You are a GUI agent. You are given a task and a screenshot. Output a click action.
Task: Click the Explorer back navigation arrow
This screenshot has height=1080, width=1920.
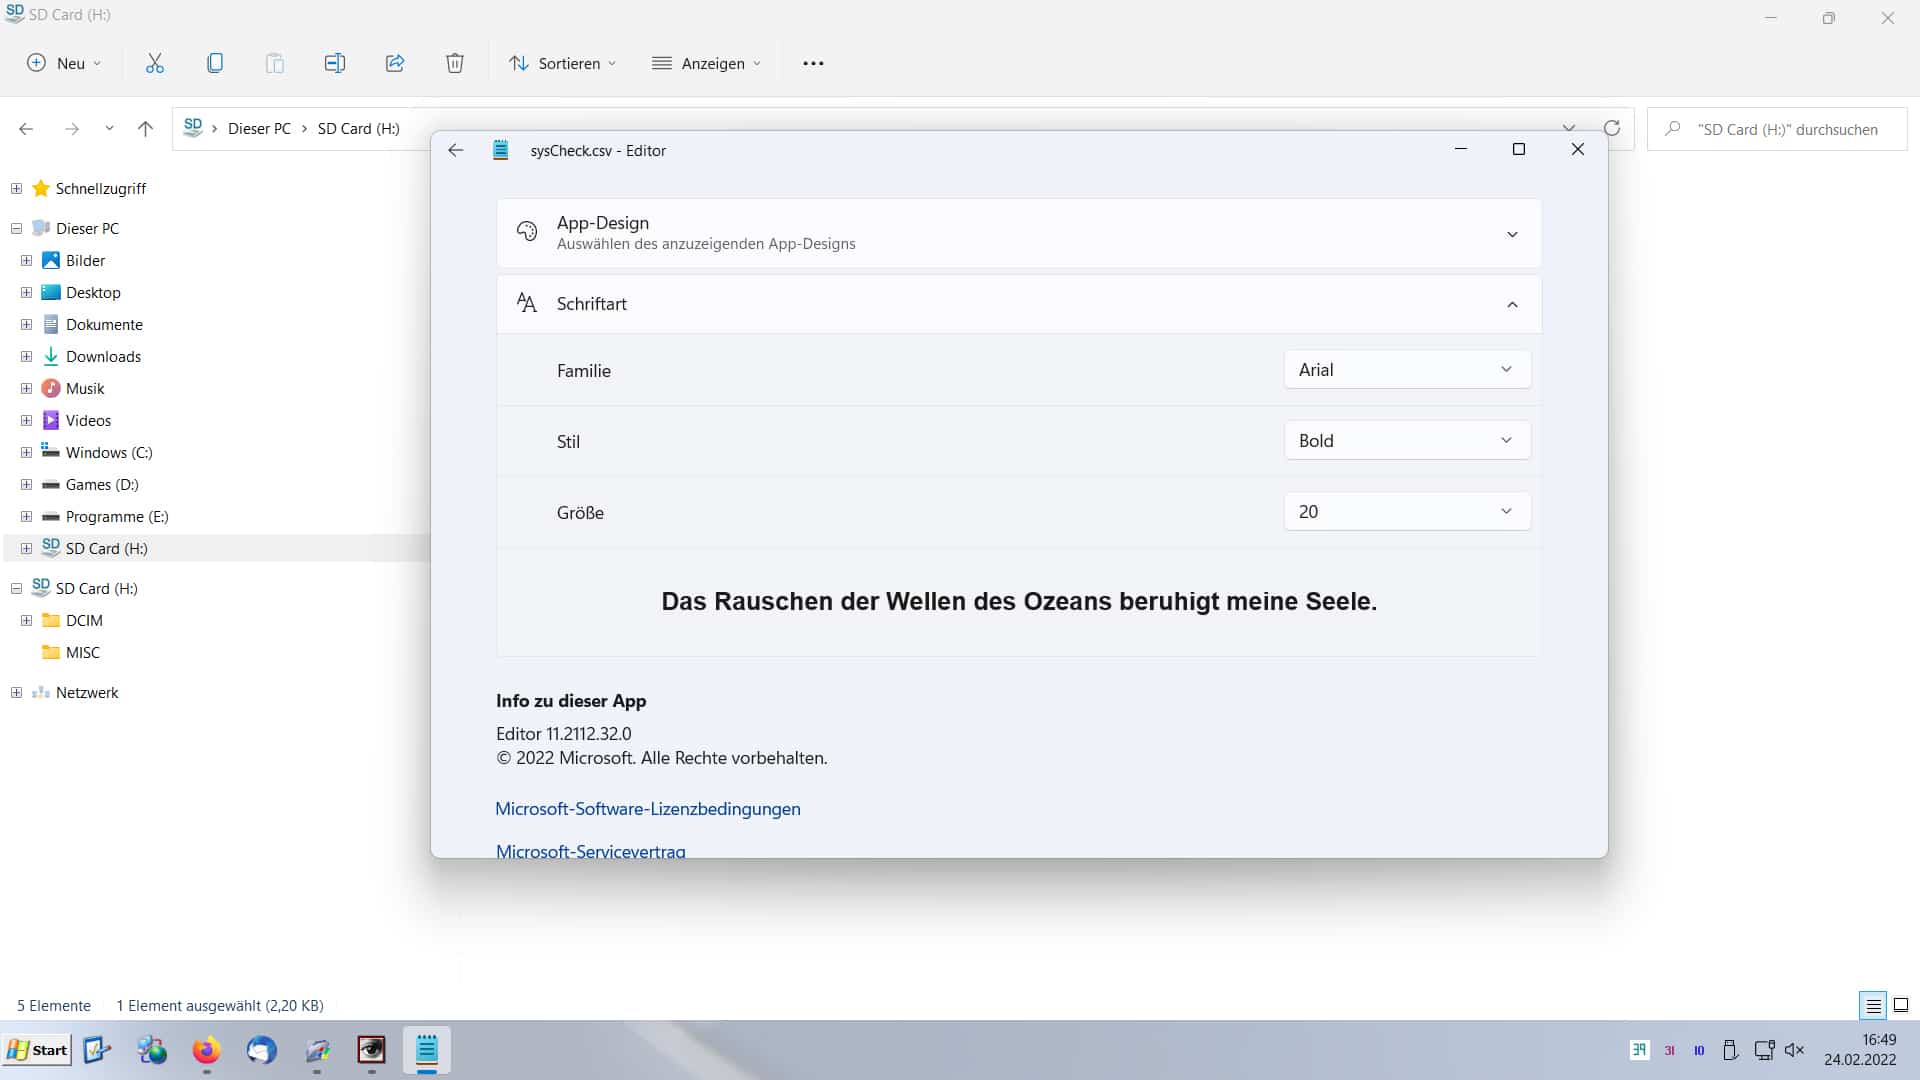tap(26, 129)
